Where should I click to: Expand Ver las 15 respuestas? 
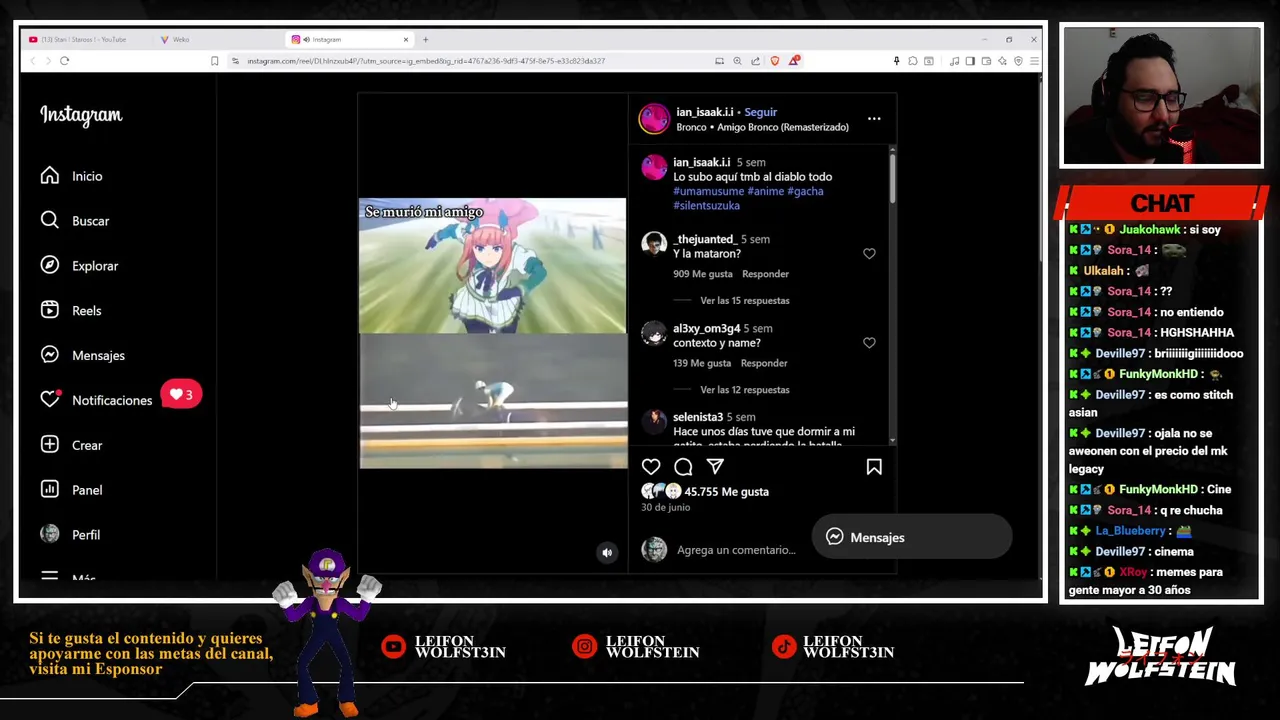(745, 301)
